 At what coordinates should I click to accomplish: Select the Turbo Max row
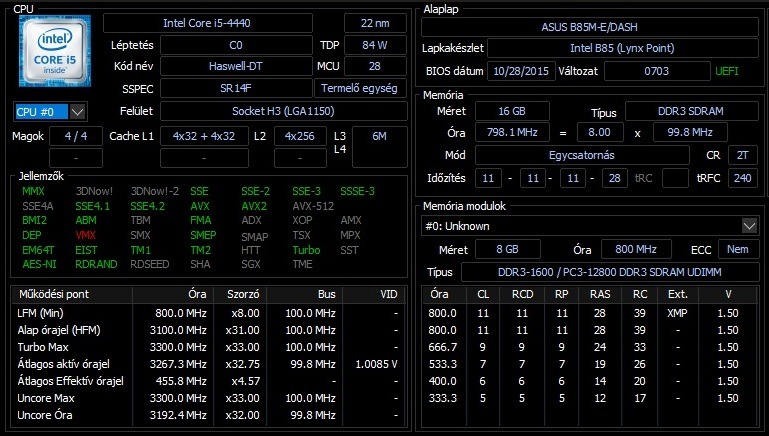pyautogui.click(x=208, y=347)
